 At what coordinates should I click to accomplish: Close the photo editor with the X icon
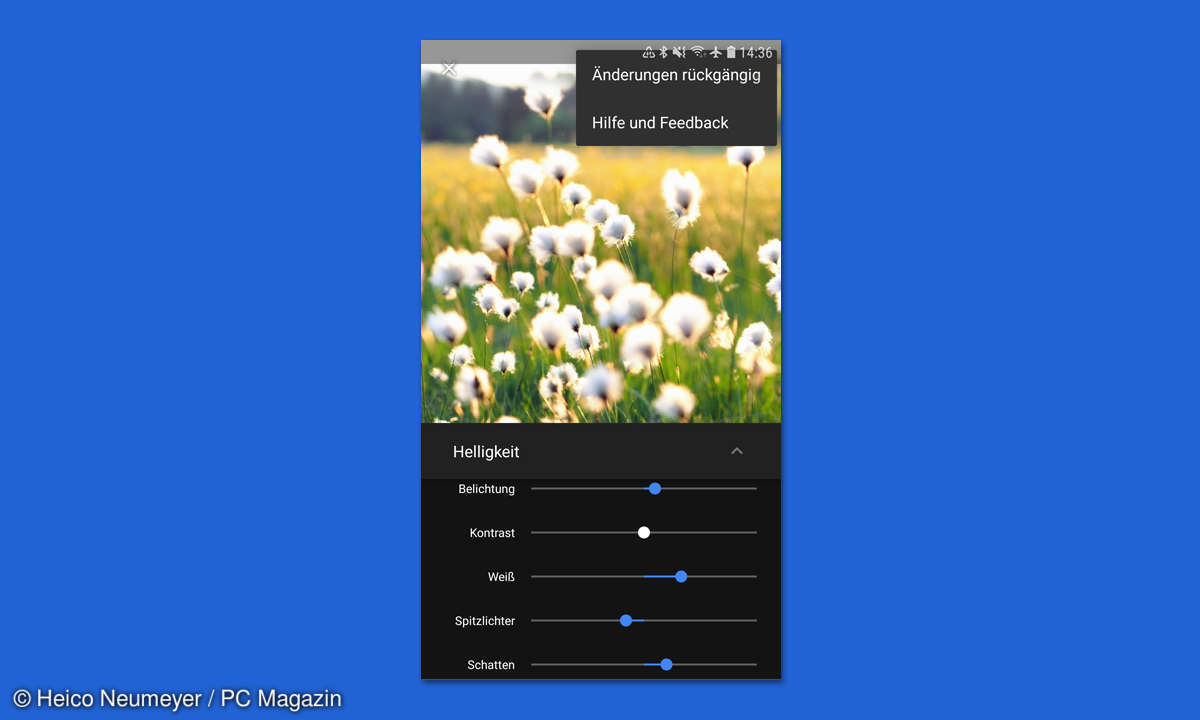449,68
